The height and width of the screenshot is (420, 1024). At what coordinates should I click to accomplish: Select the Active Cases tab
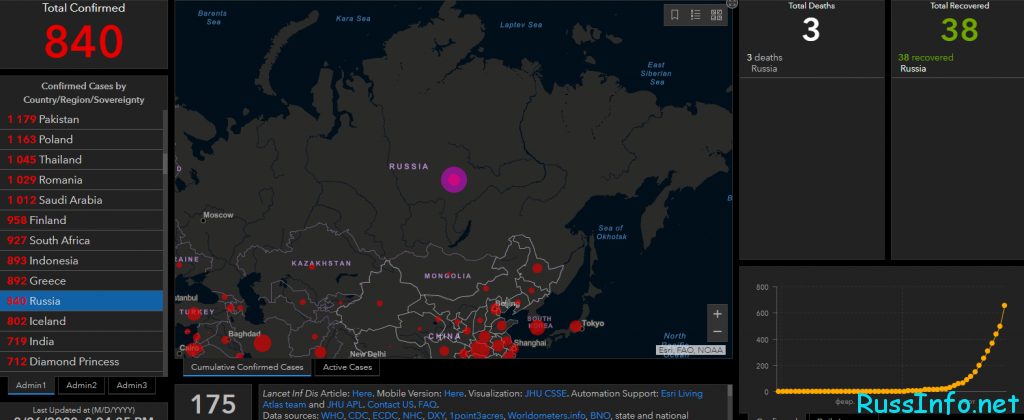coord(347,367)
